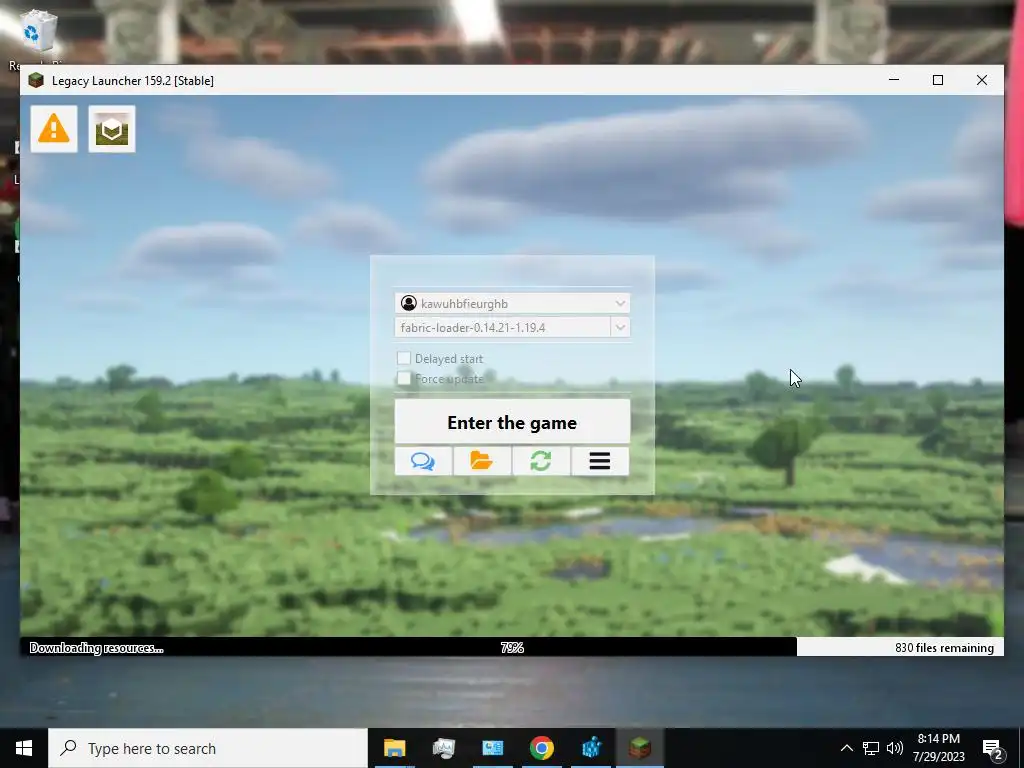The image size is (1024, 768).
Task: Enable the Delayed start checkbox
Action: click(404, 358)
